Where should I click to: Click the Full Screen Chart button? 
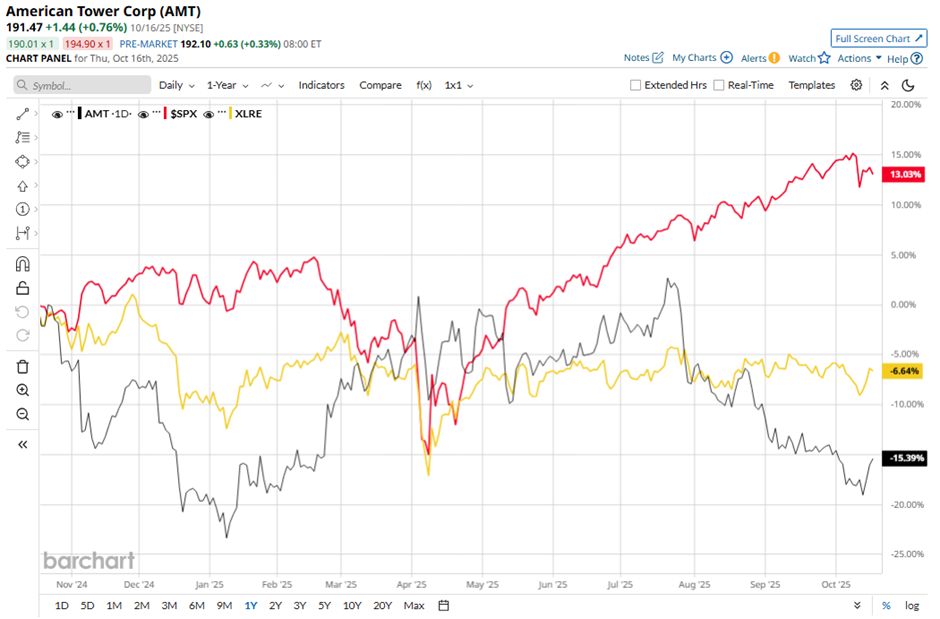pos(878,38)
